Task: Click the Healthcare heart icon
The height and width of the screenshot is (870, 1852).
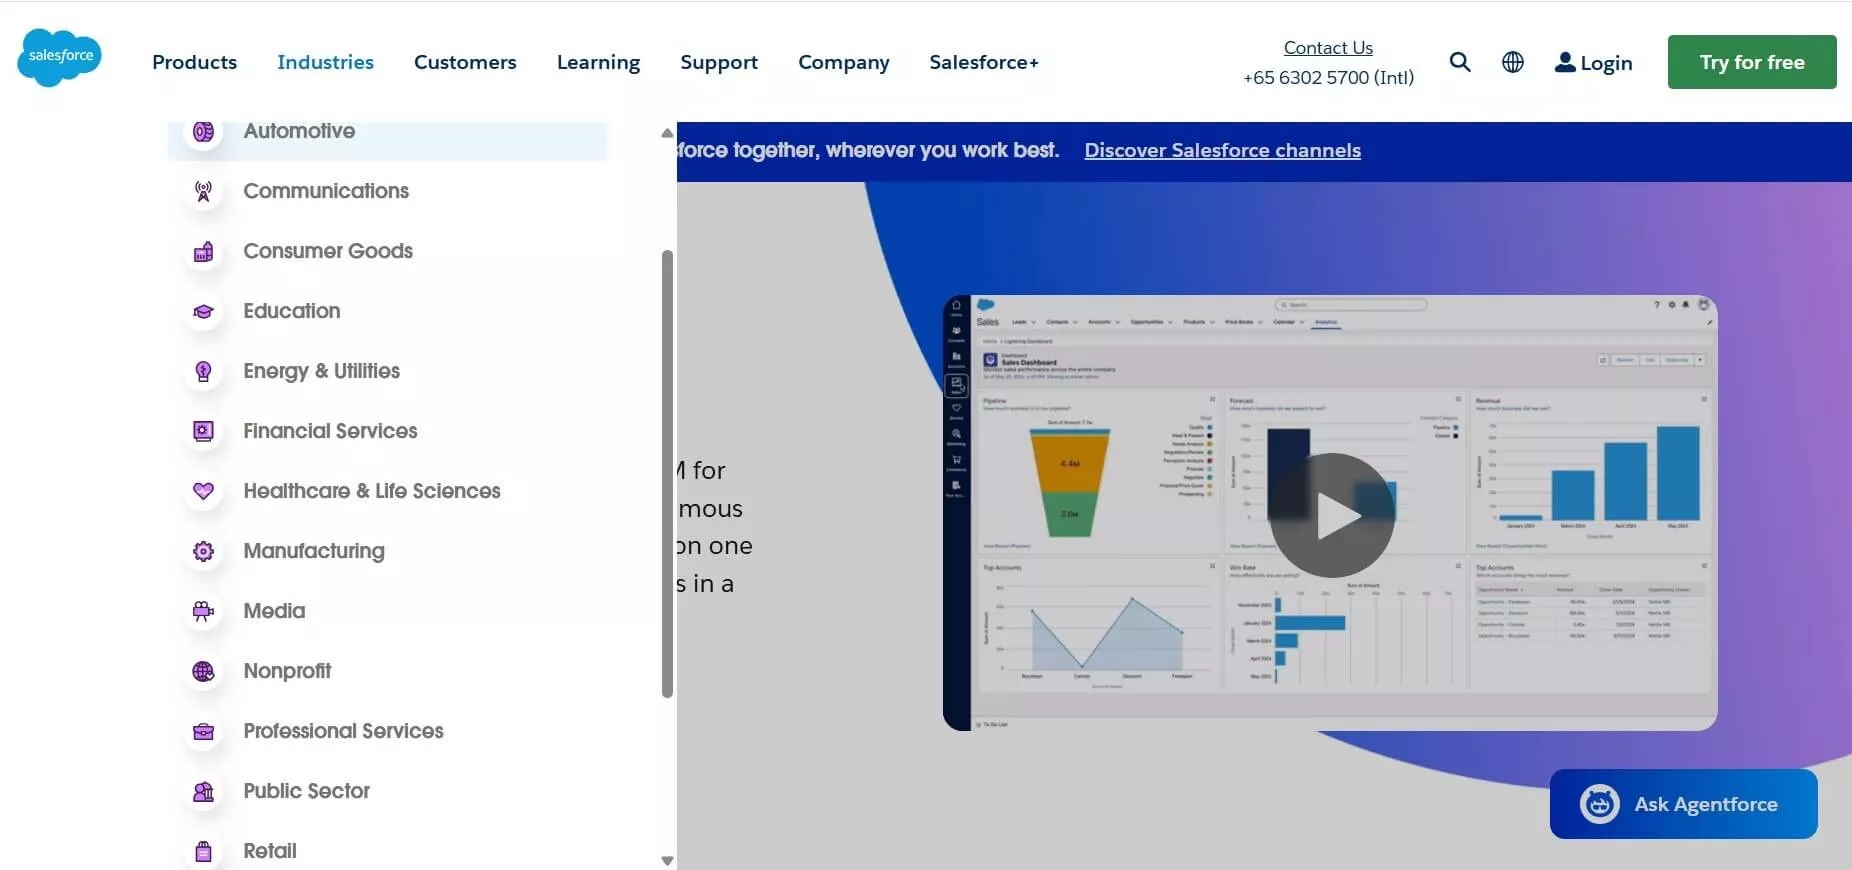Action: pos(203,491)
